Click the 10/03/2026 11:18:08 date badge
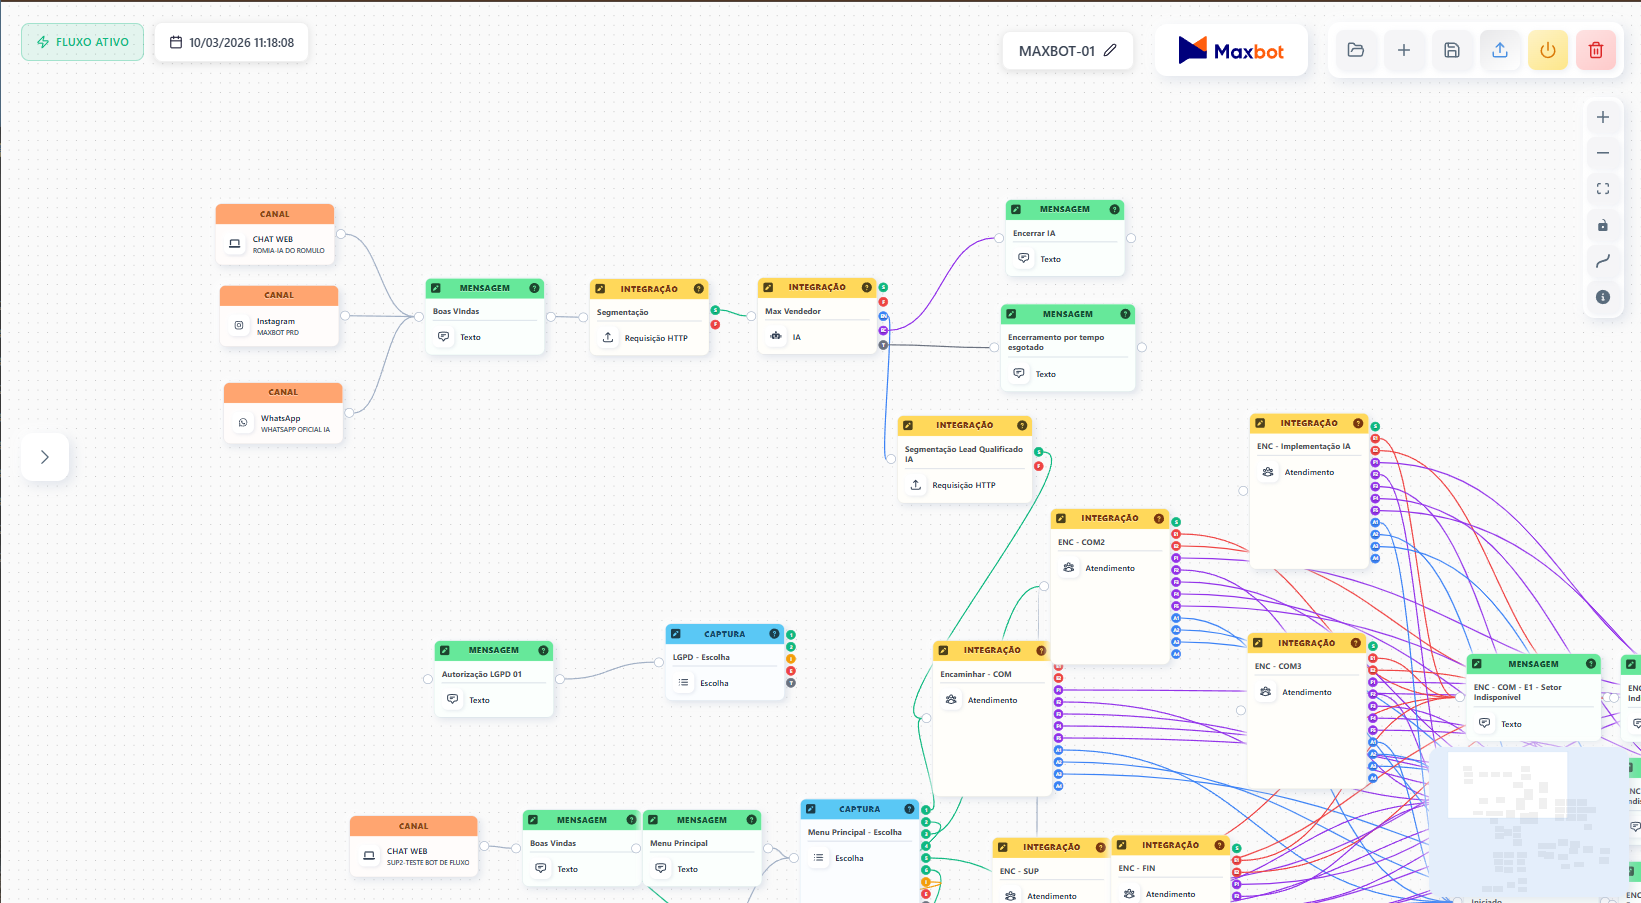1641x903 pixels. pyautogui.click(x=232, y=42)
